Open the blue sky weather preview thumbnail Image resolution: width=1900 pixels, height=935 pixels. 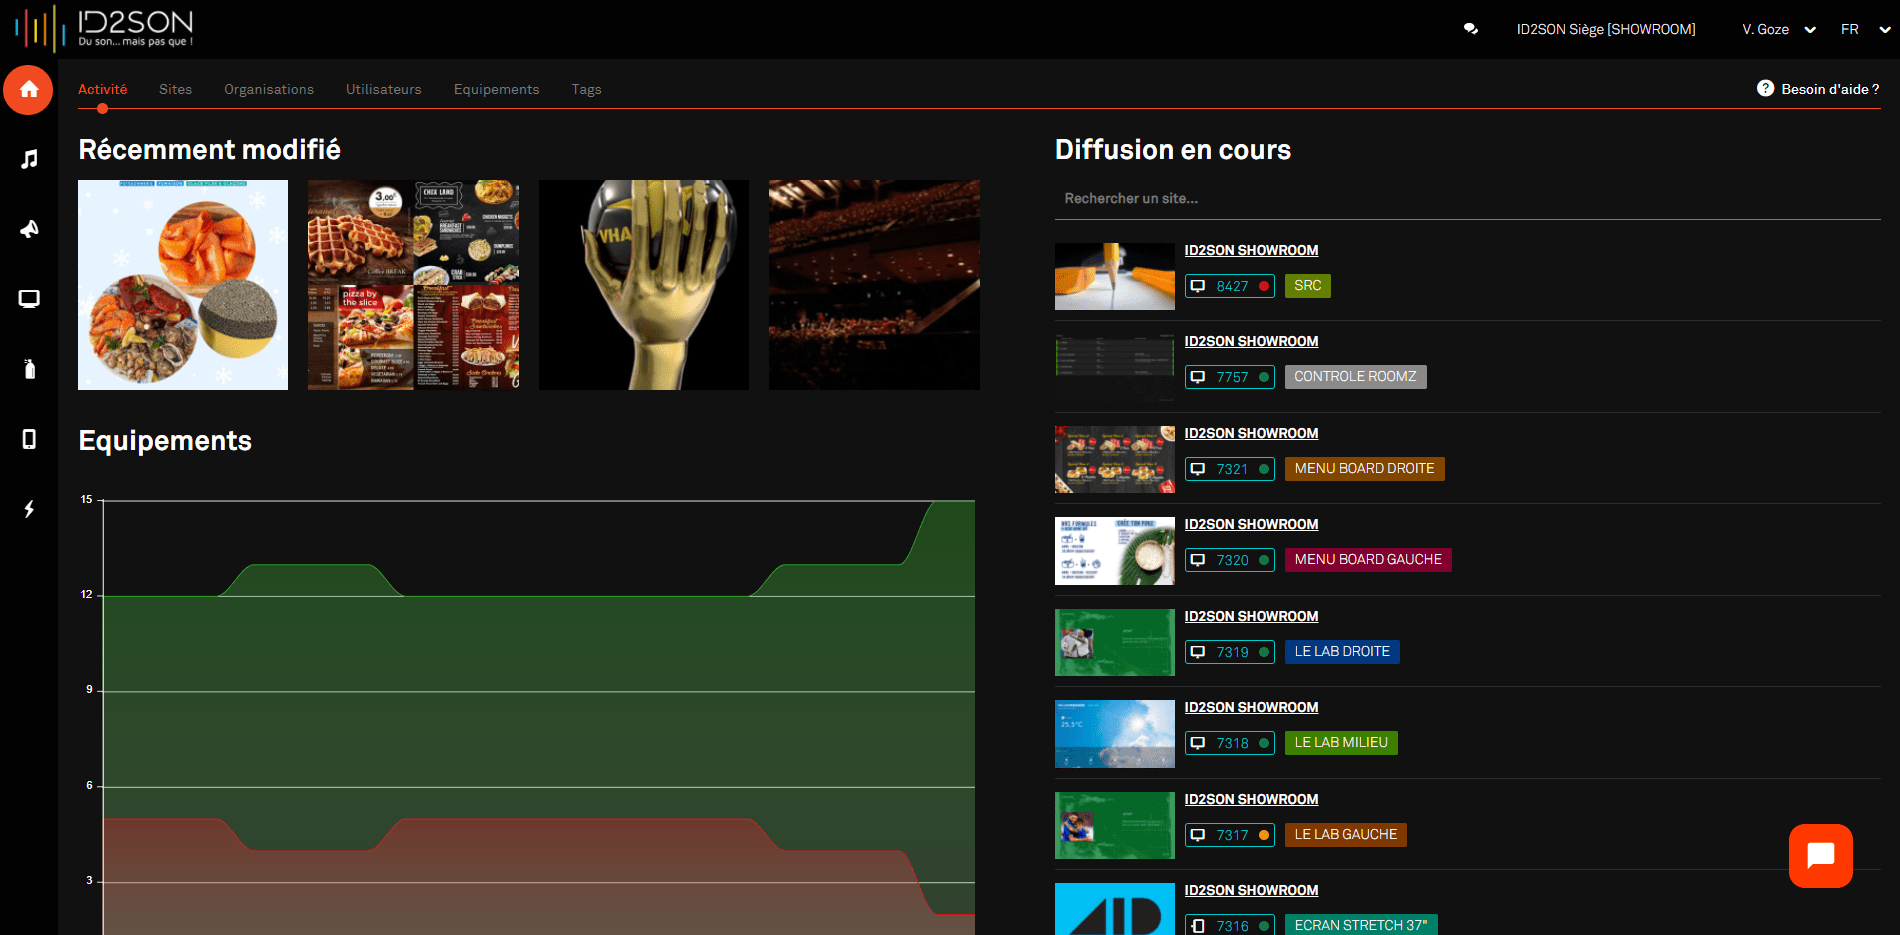click(1115, 734)
